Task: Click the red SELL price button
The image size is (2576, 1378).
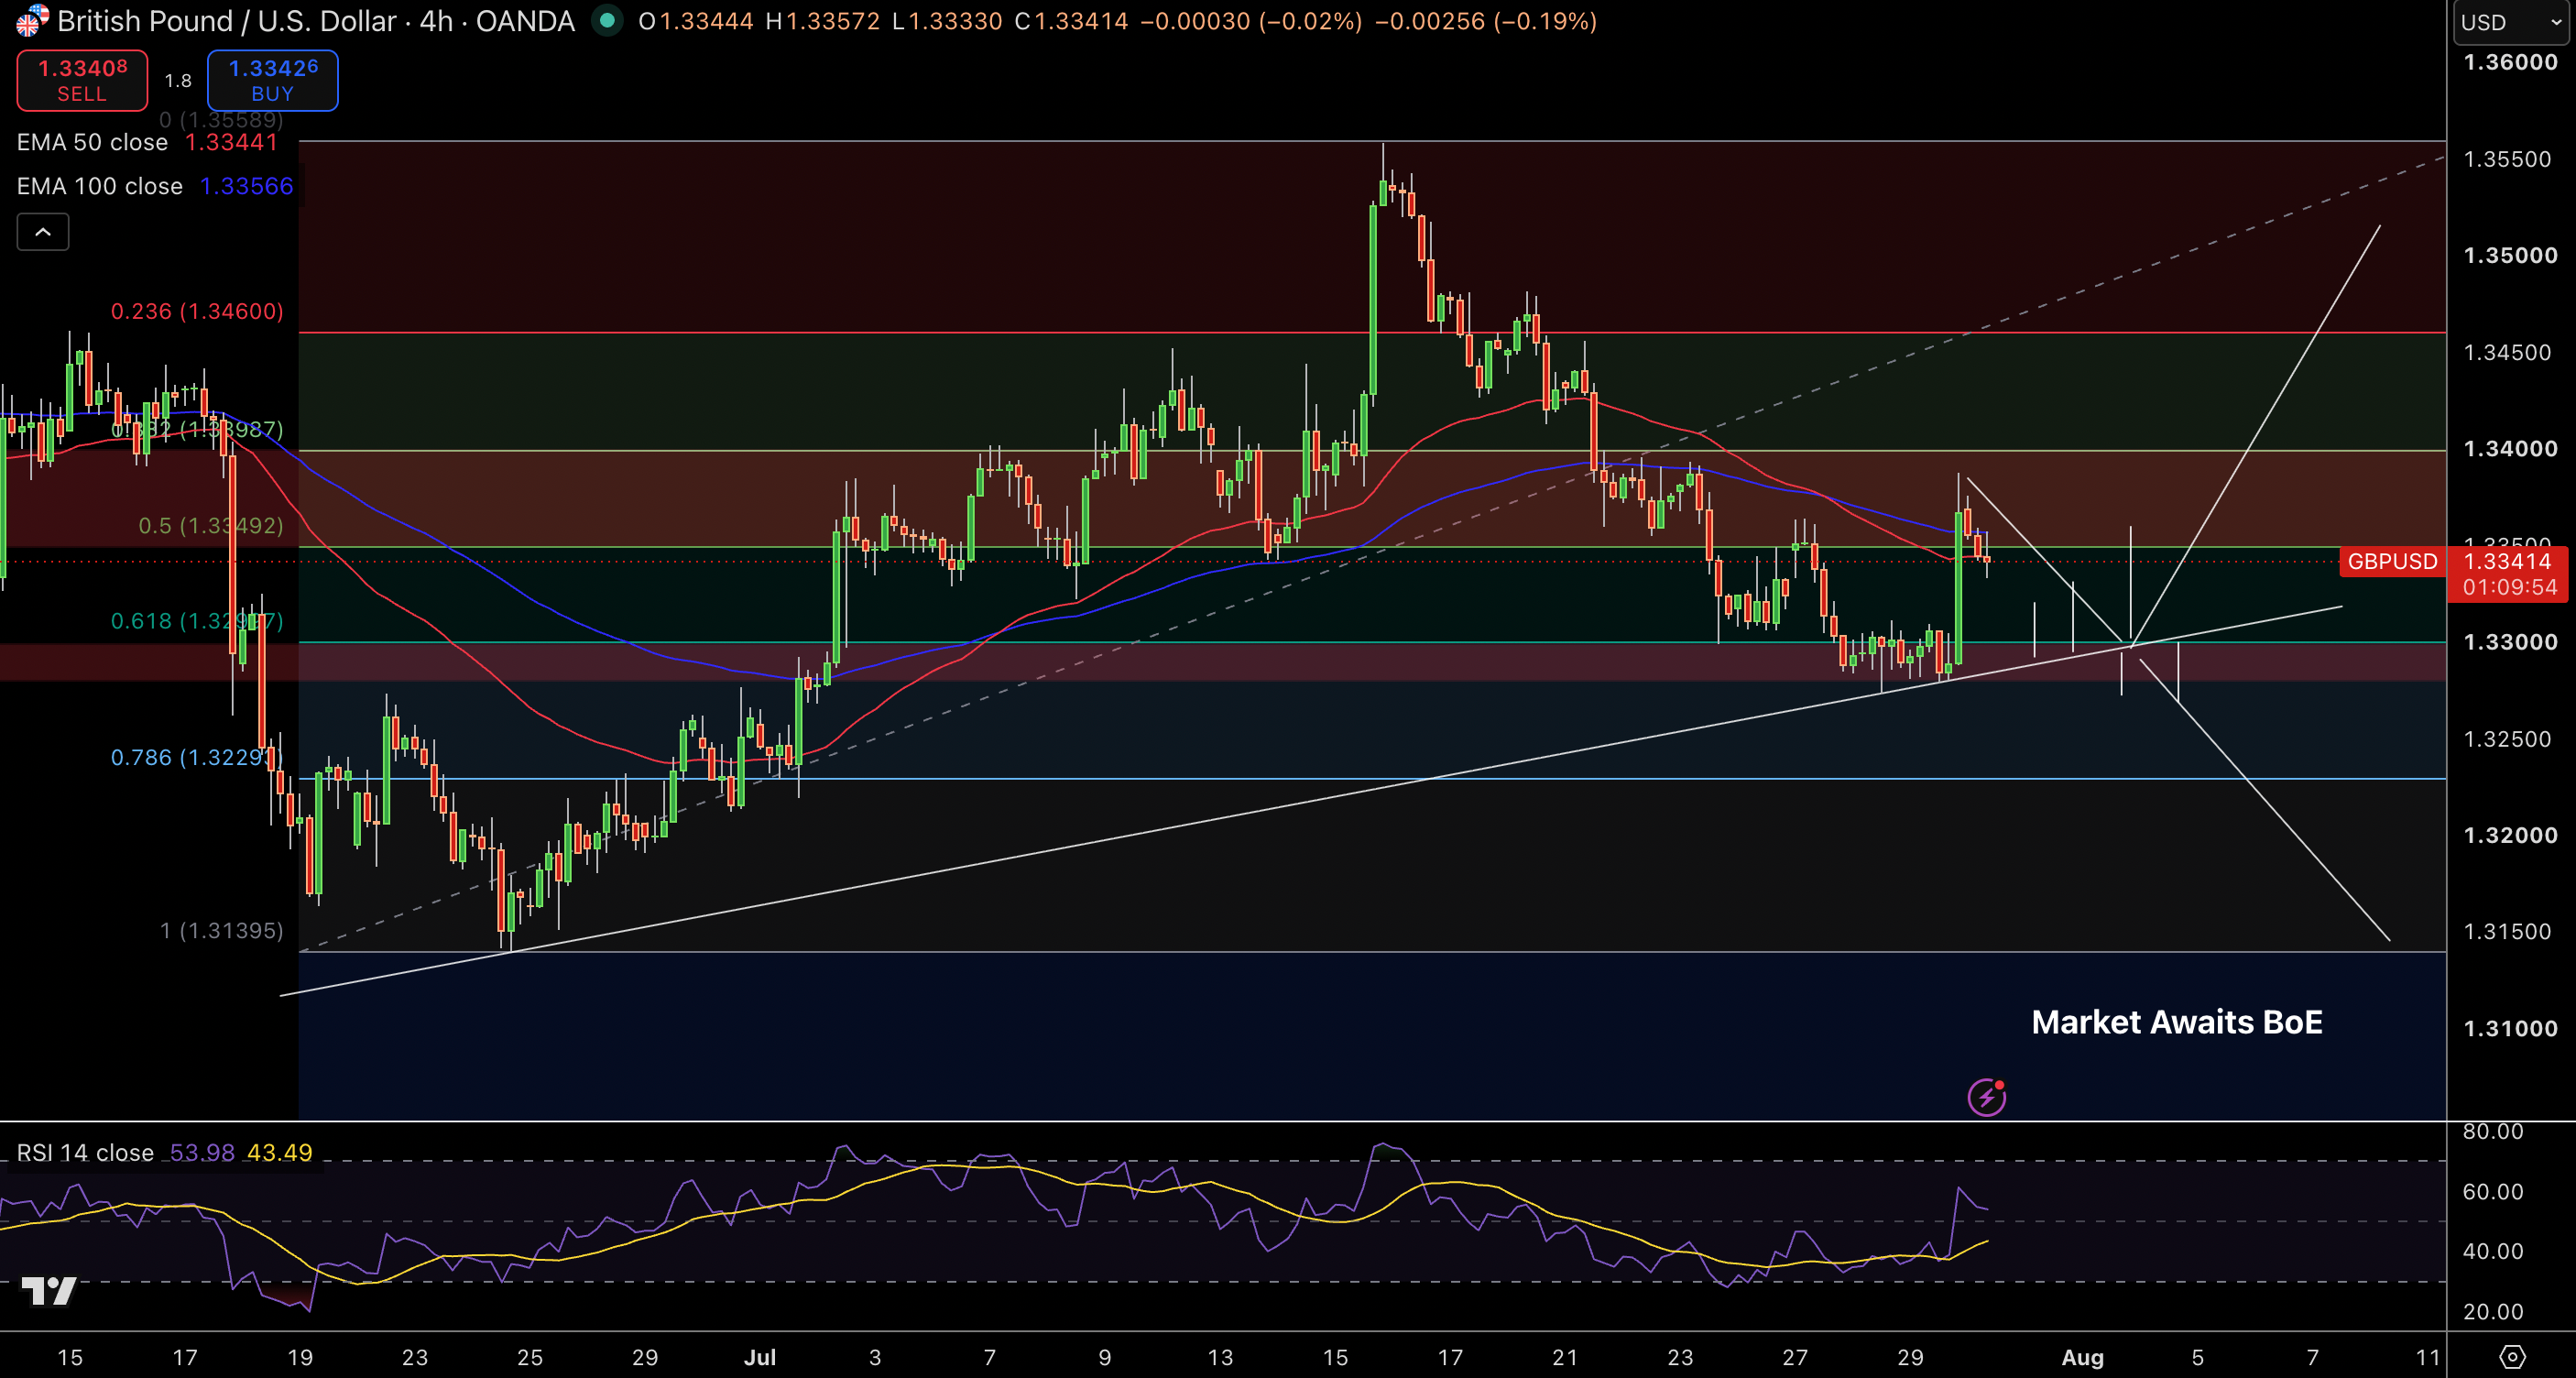Action: tap(82, 80)
